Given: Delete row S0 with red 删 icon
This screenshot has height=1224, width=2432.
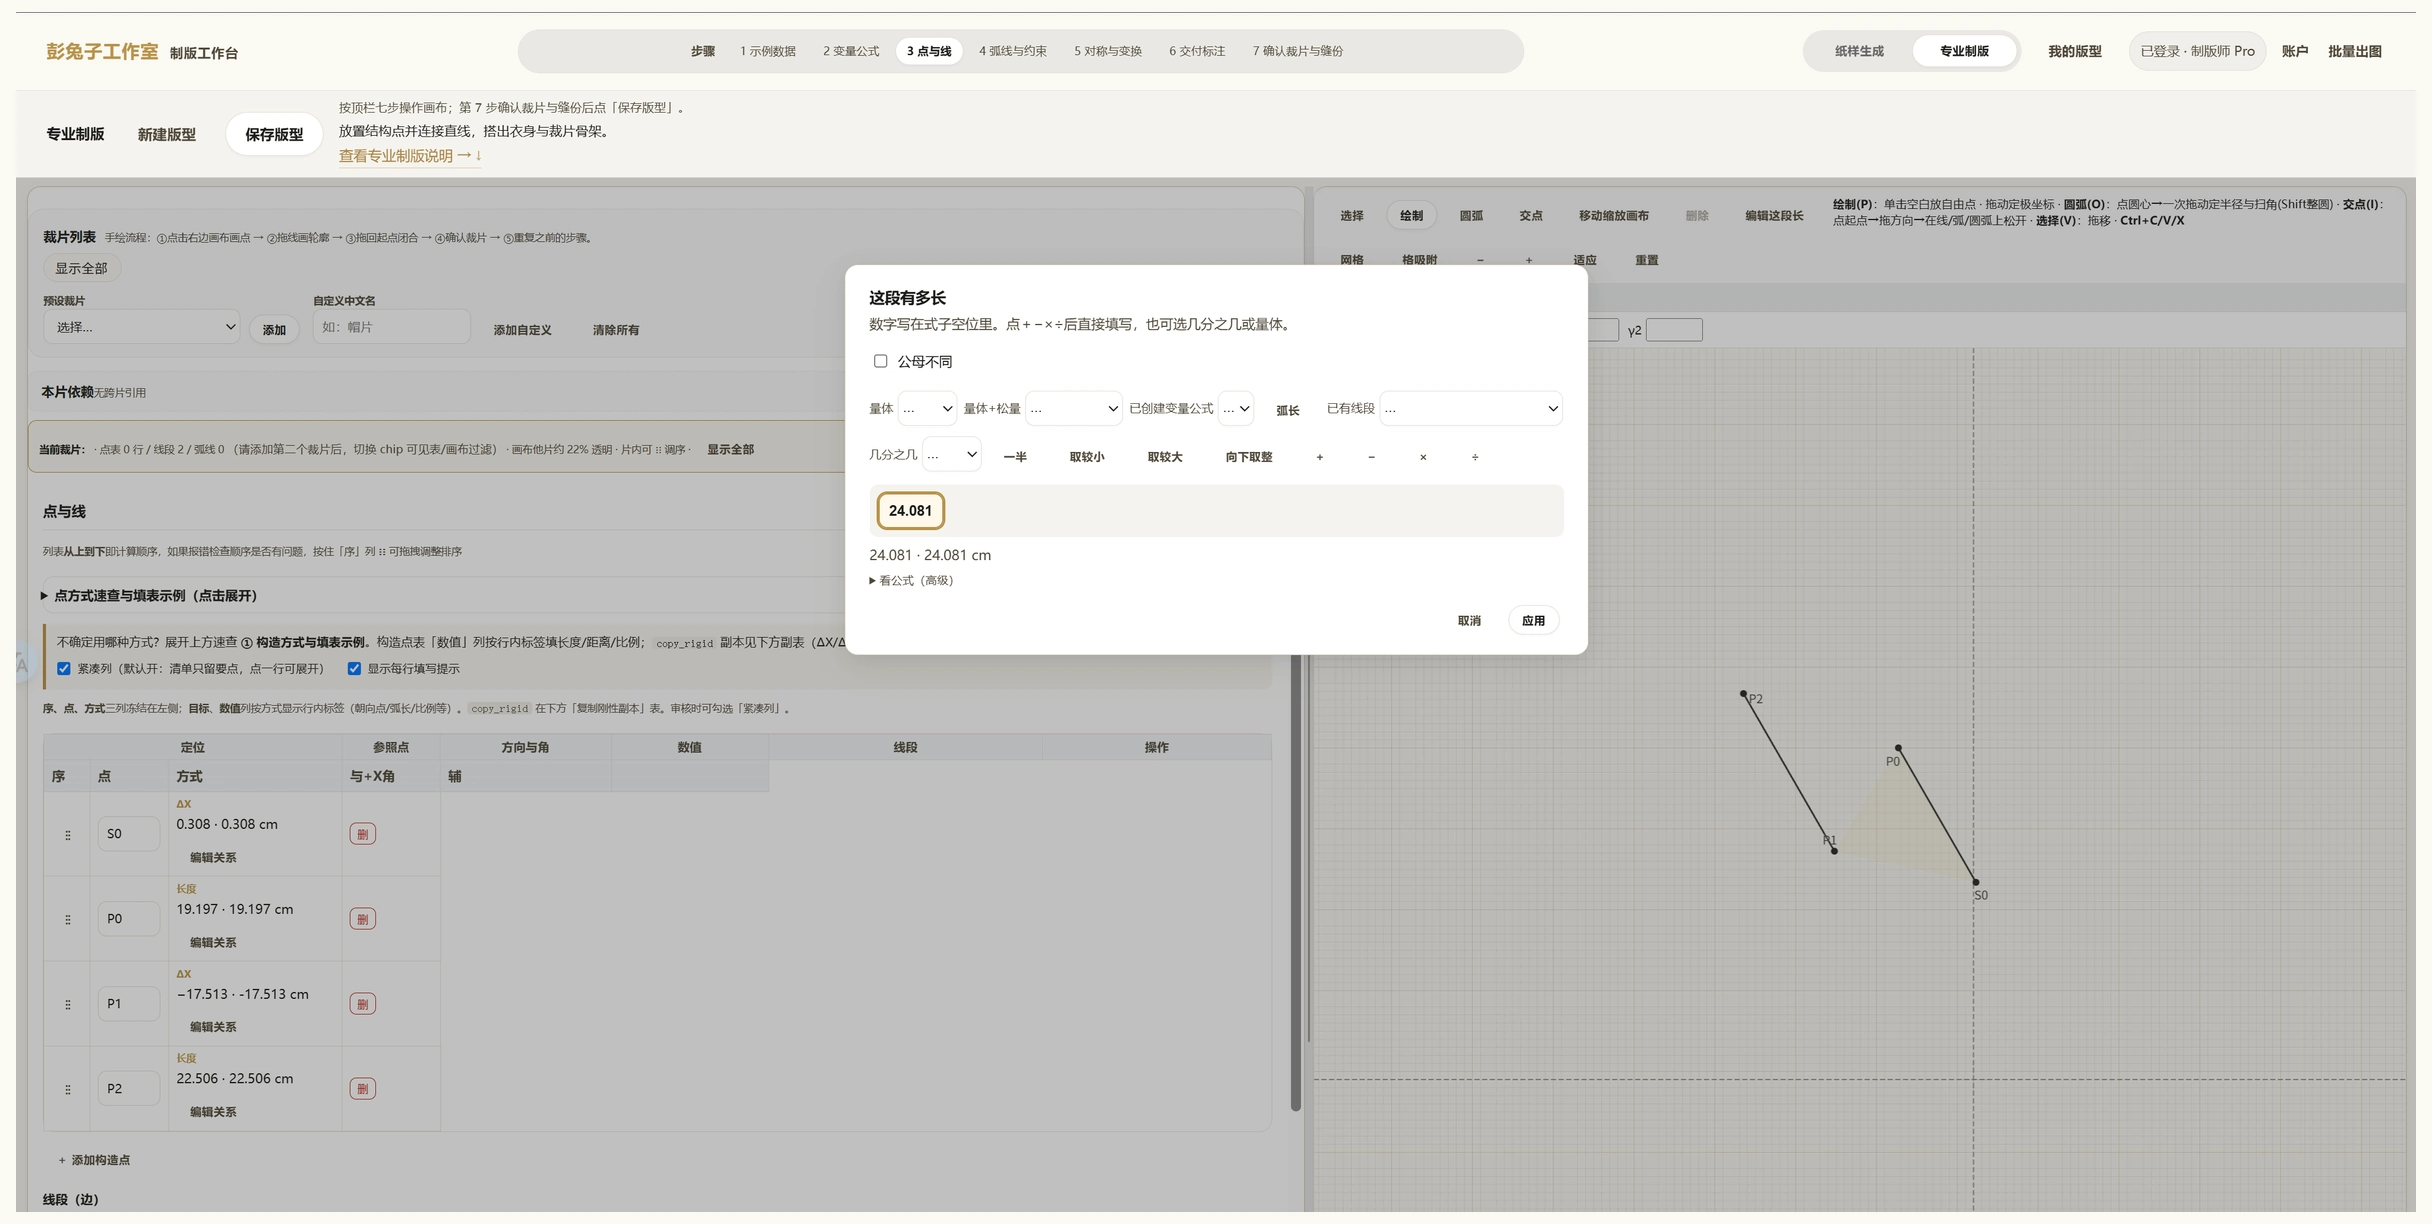Looking at the screenshot, I should click(x=362, y=834).
